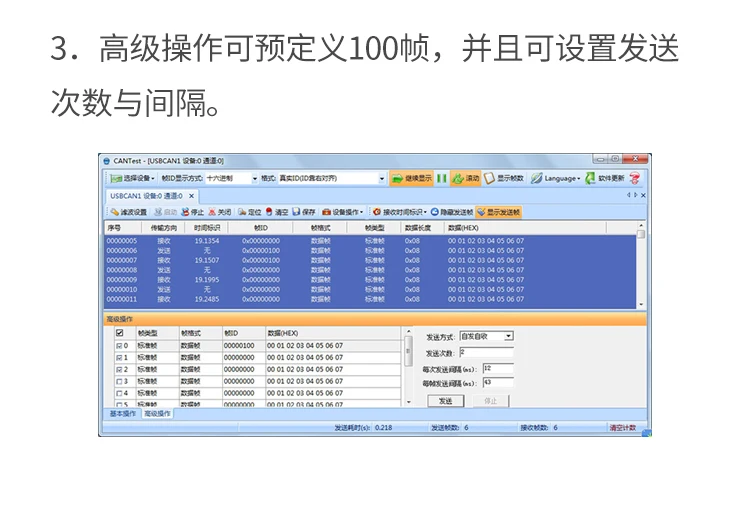Switch to the 基本操作 tab

click(x=123, y=414)
